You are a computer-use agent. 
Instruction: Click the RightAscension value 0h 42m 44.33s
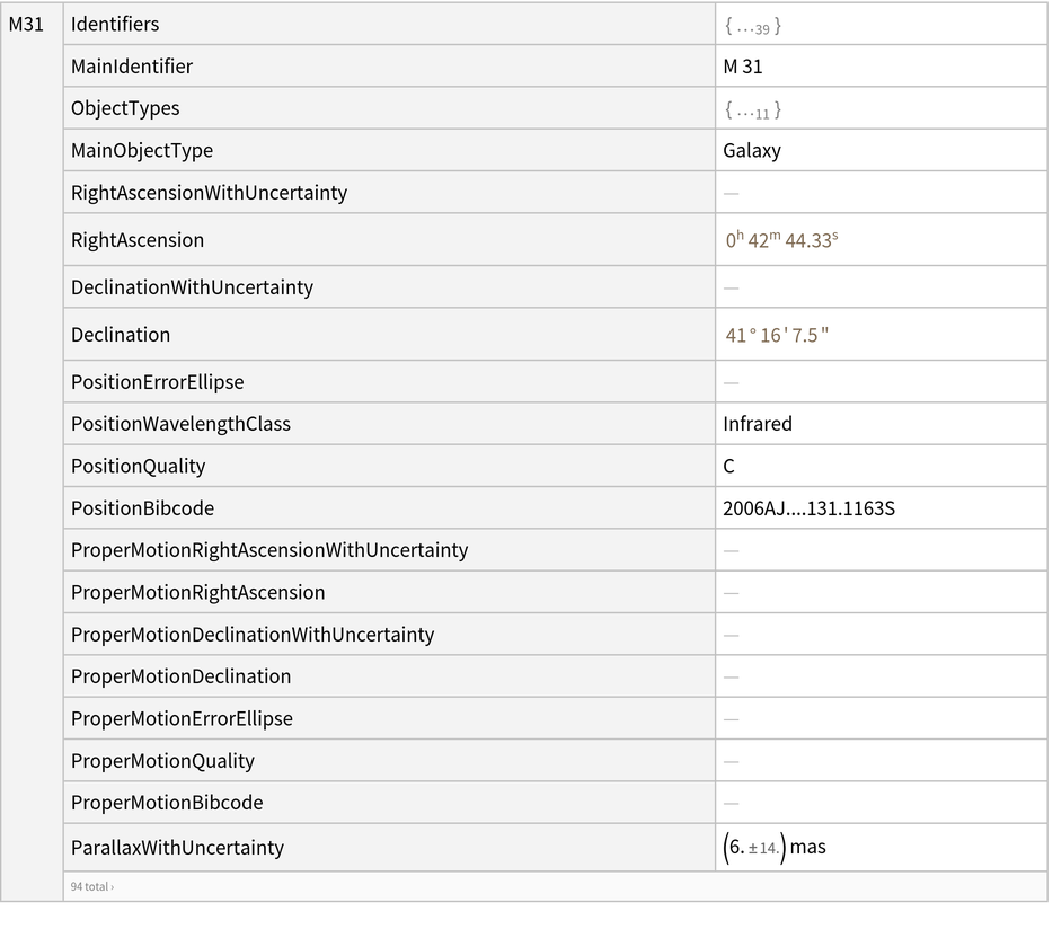(x=779, y=241)
